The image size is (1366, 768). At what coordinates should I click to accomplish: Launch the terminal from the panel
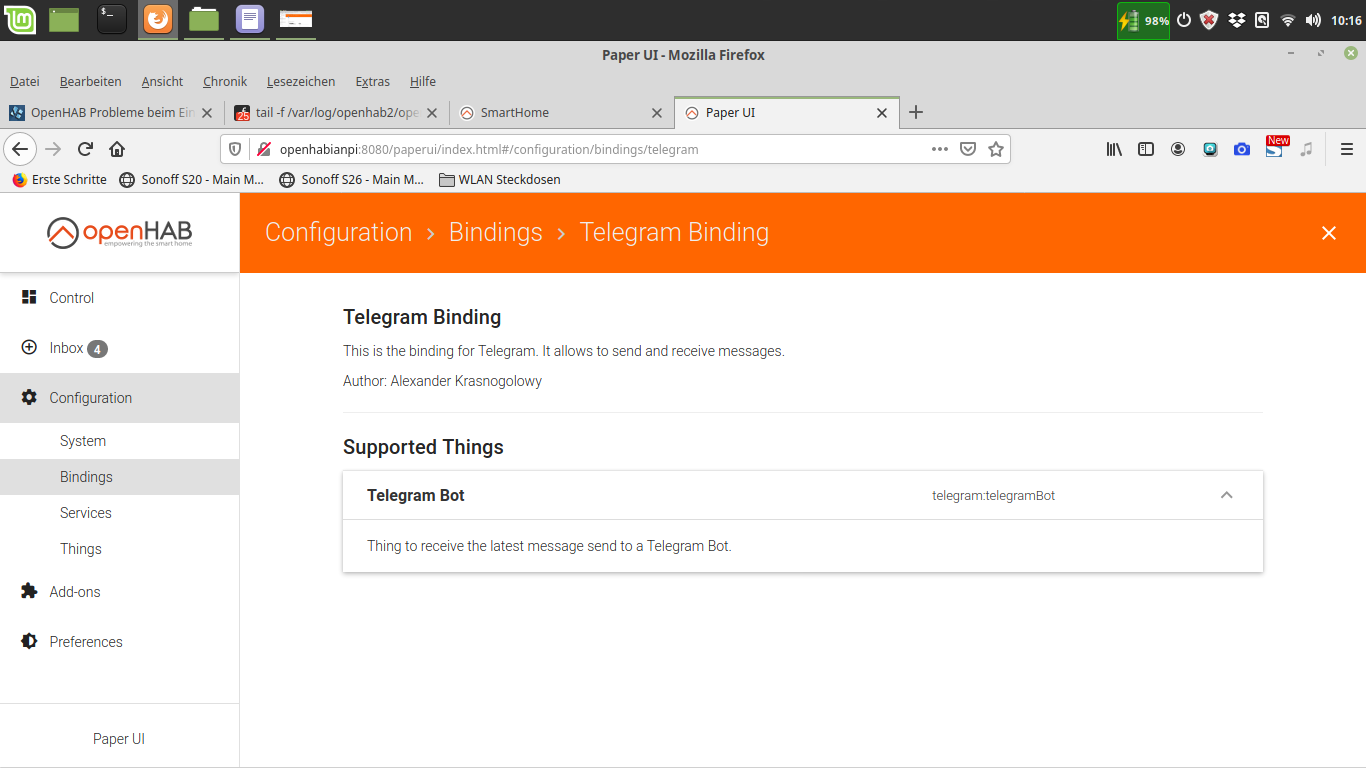tap(112, 19)
